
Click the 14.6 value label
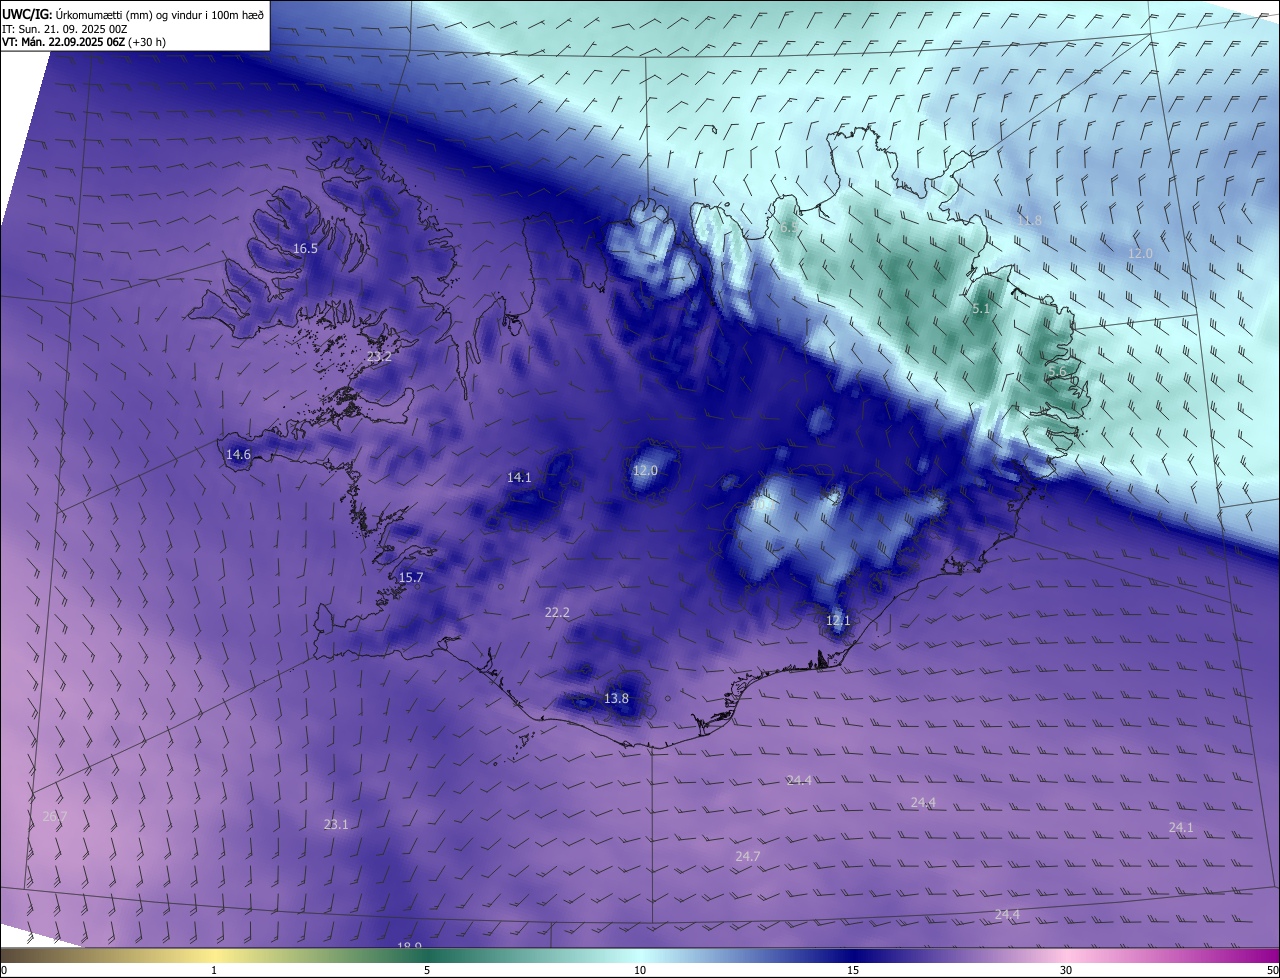point(238,454)
